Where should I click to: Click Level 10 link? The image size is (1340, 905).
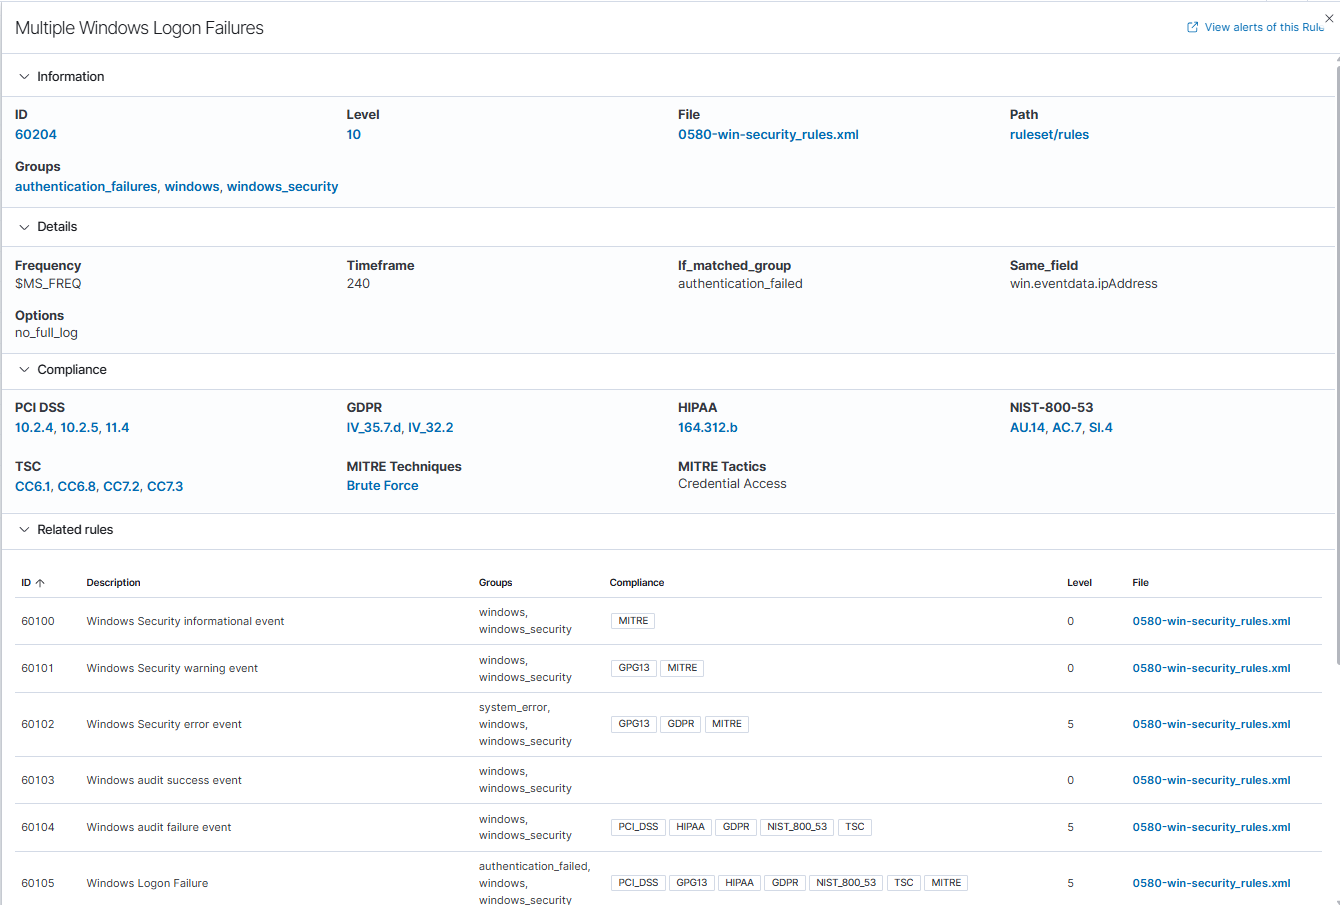click(x=354, y=135)
